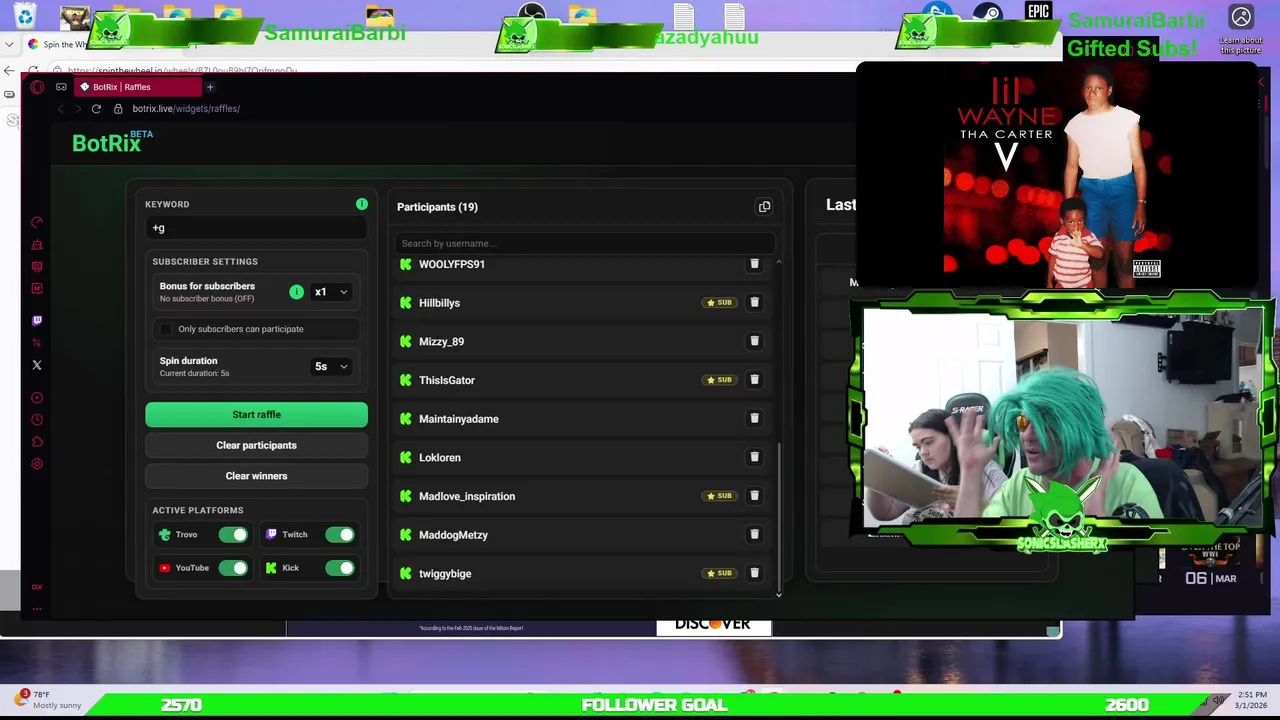
Task: Reload the BotRix page
Action: point(96,108)
